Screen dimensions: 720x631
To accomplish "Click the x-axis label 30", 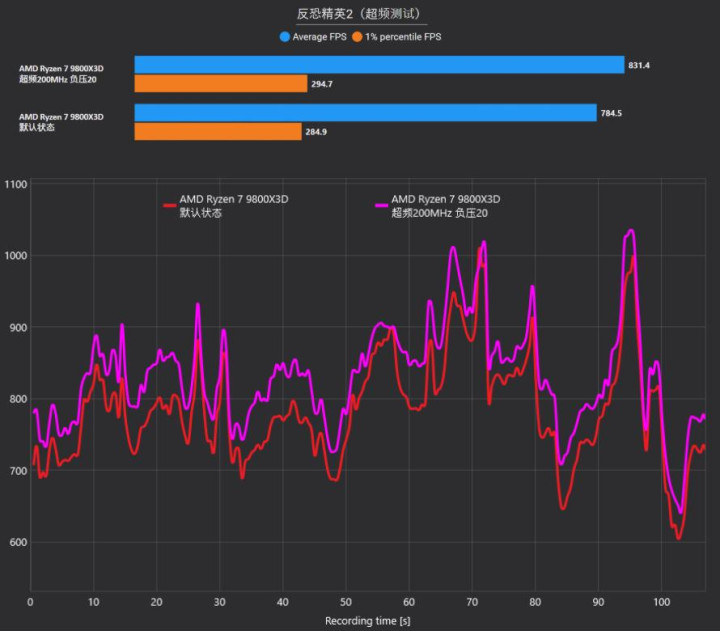I will coord(219,602).
